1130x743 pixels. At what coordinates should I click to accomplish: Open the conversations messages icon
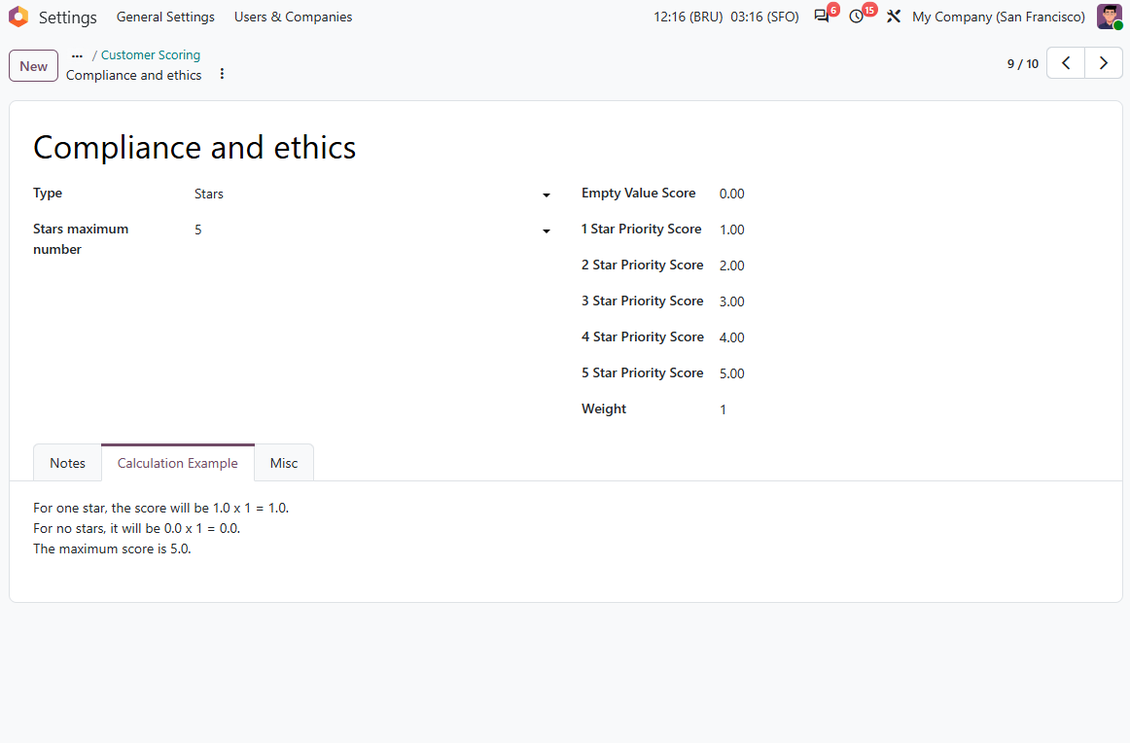click(x=822, y=16)
